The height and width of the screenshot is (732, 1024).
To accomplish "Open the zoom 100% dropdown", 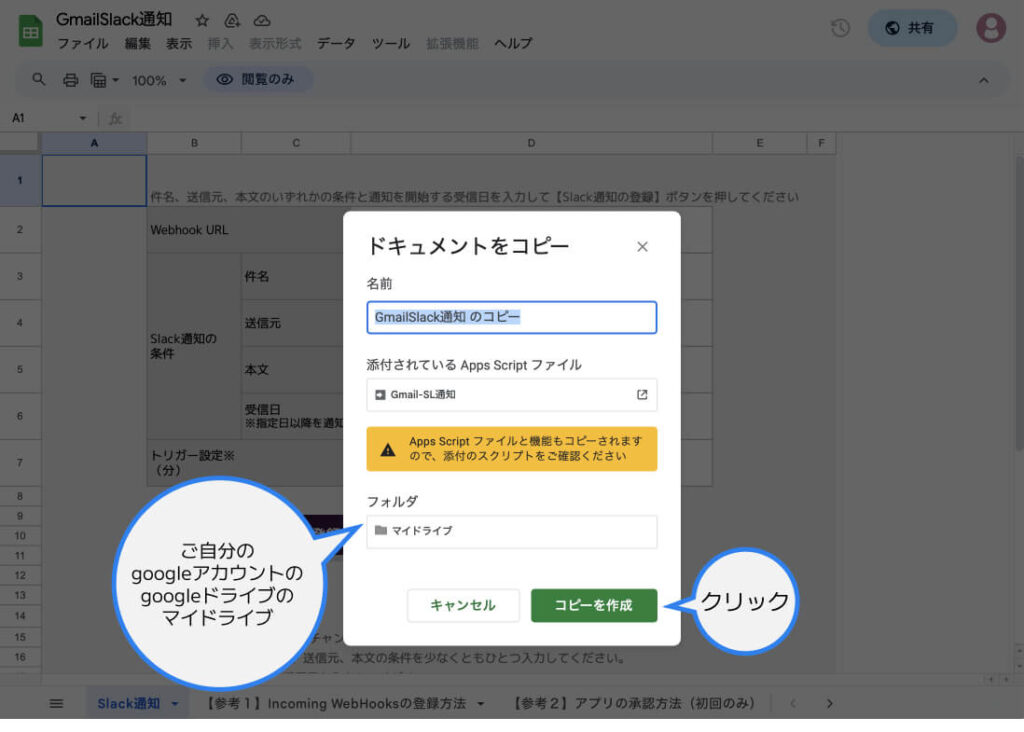I will click(x=159, y=80).
